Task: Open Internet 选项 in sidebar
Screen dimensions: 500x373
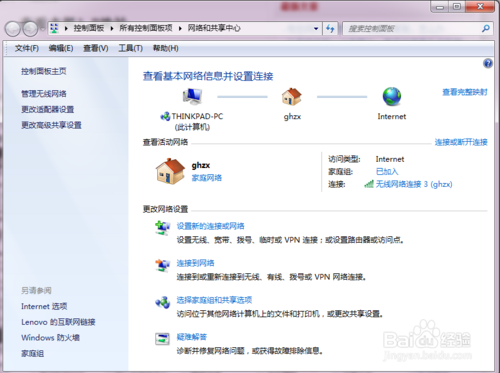Action: click(44, 306)
